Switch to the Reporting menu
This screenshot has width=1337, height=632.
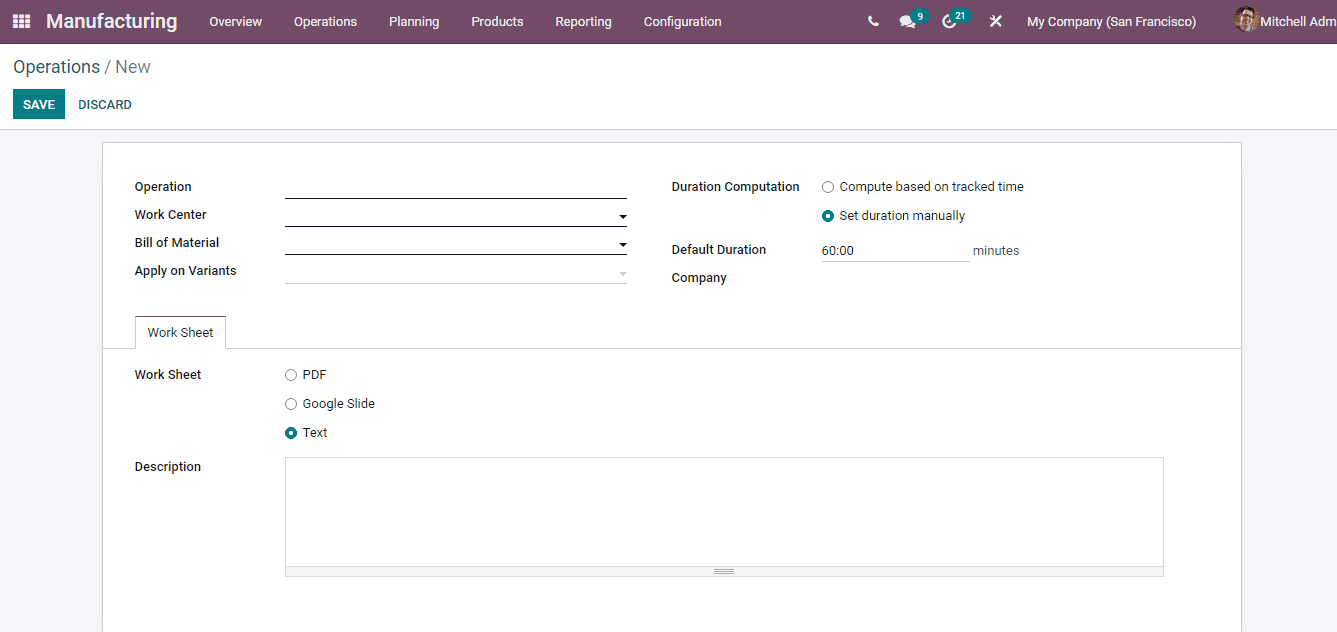coord(583,21)
